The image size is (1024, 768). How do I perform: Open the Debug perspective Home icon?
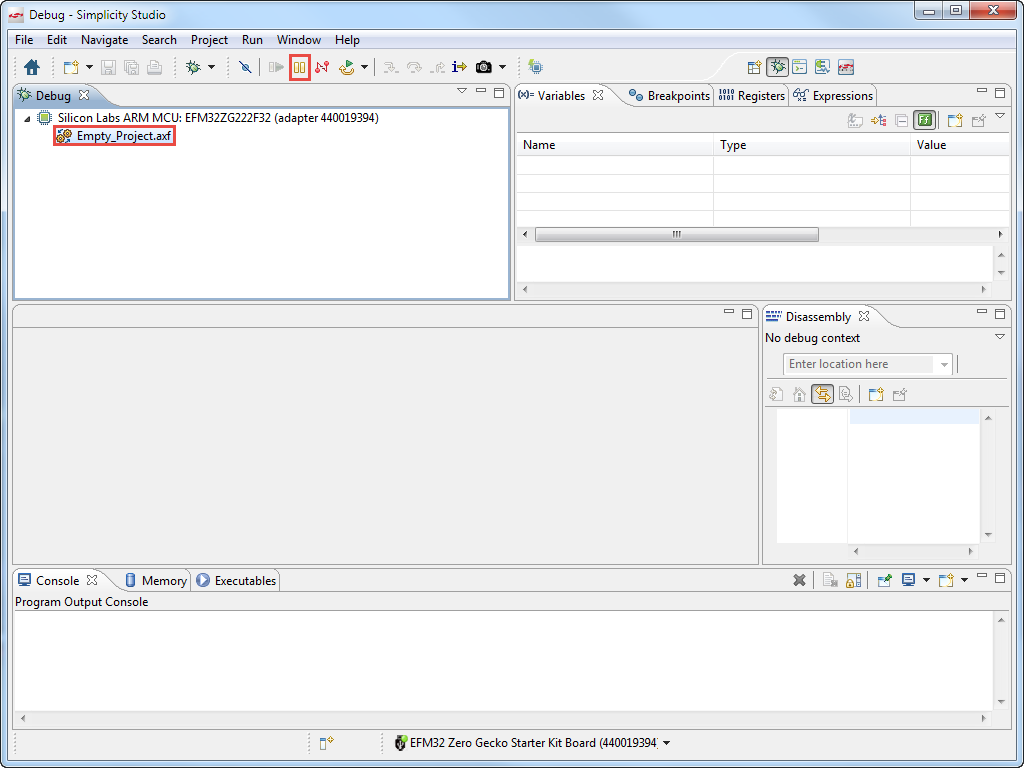coord(30,67)
